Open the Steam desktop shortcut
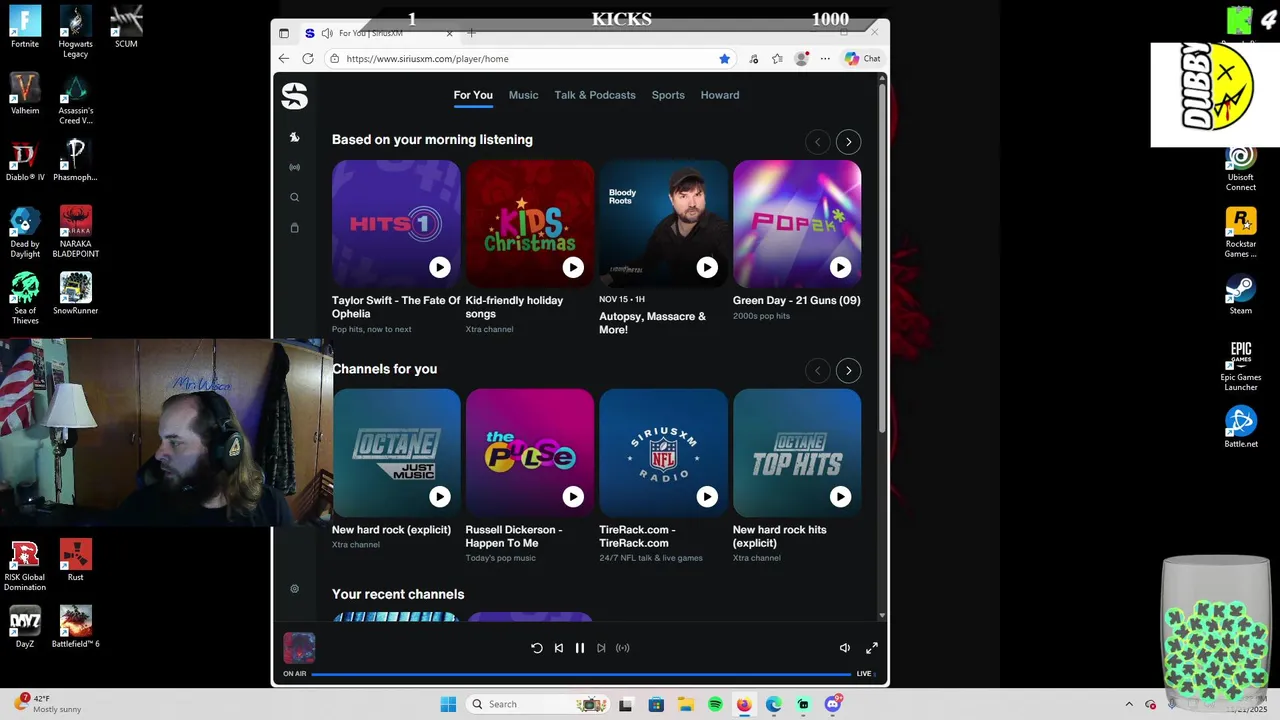Image resolution: width=1280 pixels, height=720 pixels. coord(1241,294)
